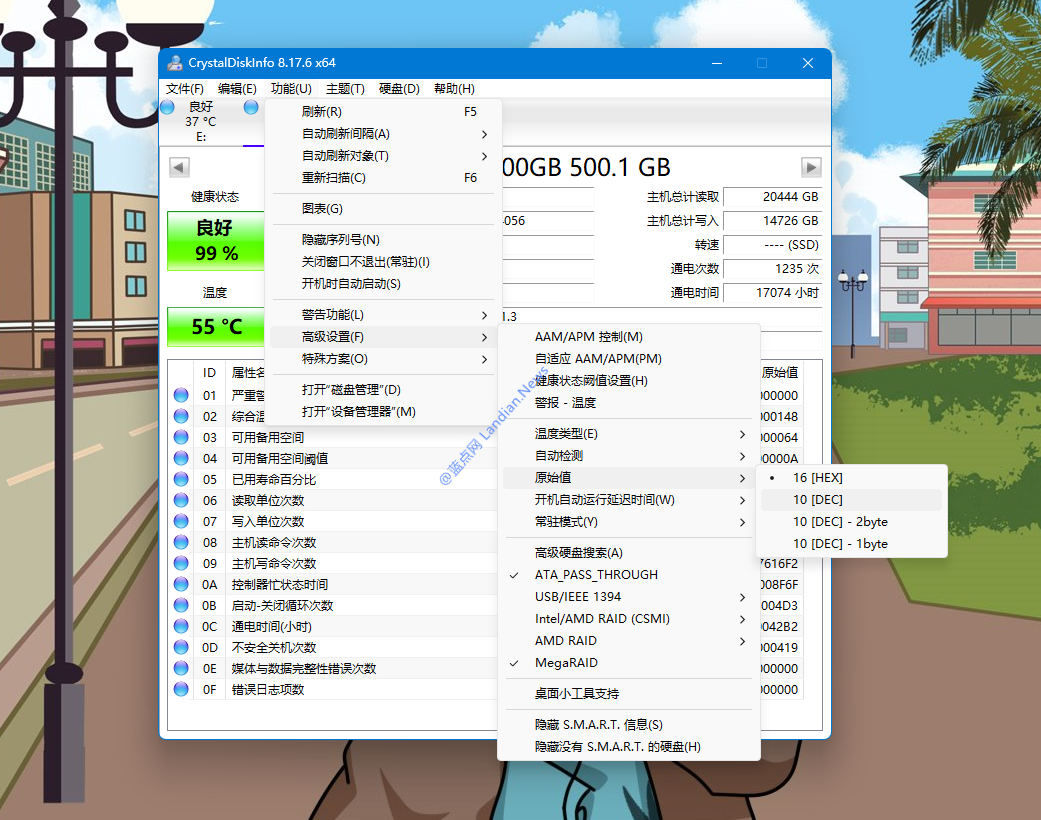1041x820 pixels.
Task: Click the status orb for 08 主机读命令次数
Action: pos(181,542)
